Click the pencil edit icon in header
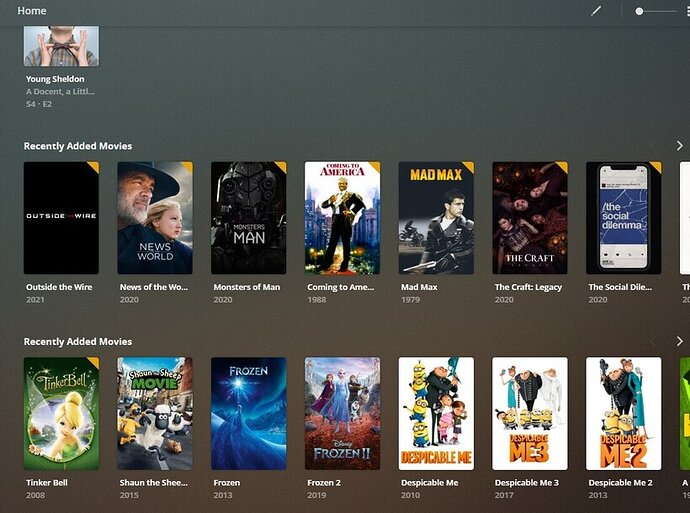This screenshot has width=690, height=513. [596, 11]
